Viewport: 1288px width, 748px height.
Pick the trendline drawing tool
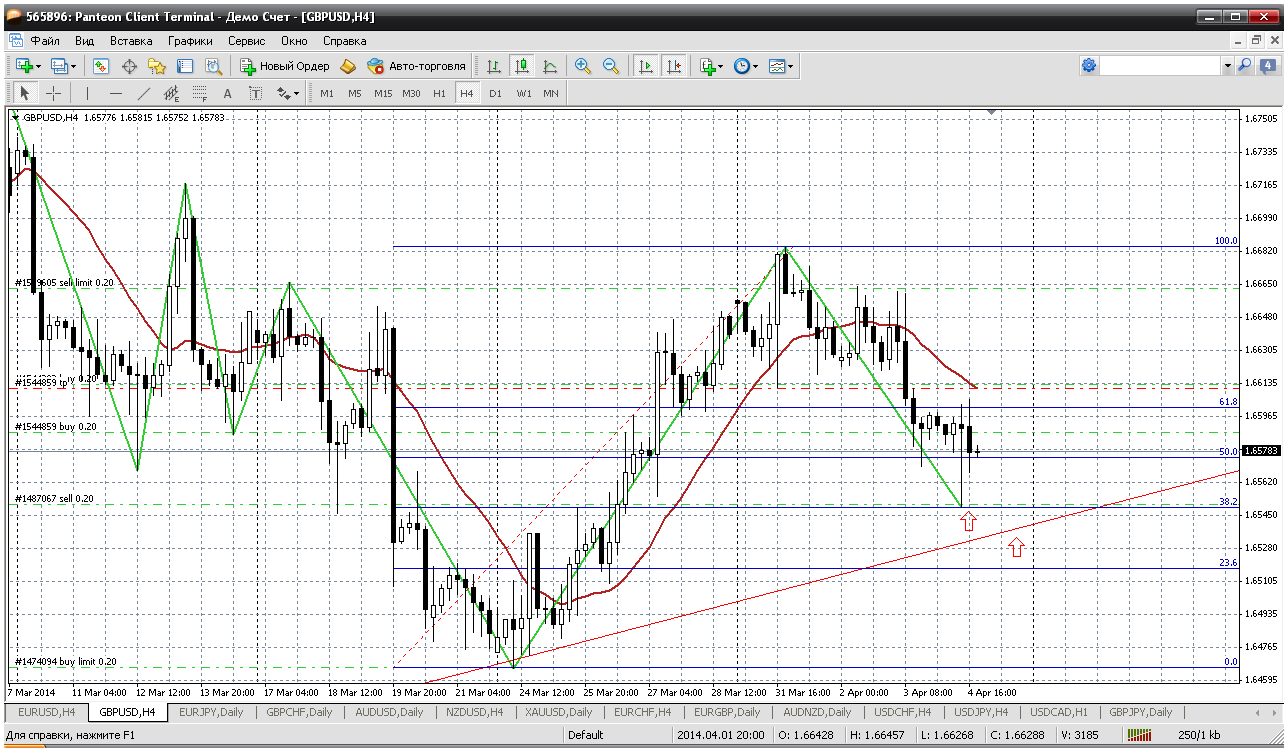[x=143, y=93]
